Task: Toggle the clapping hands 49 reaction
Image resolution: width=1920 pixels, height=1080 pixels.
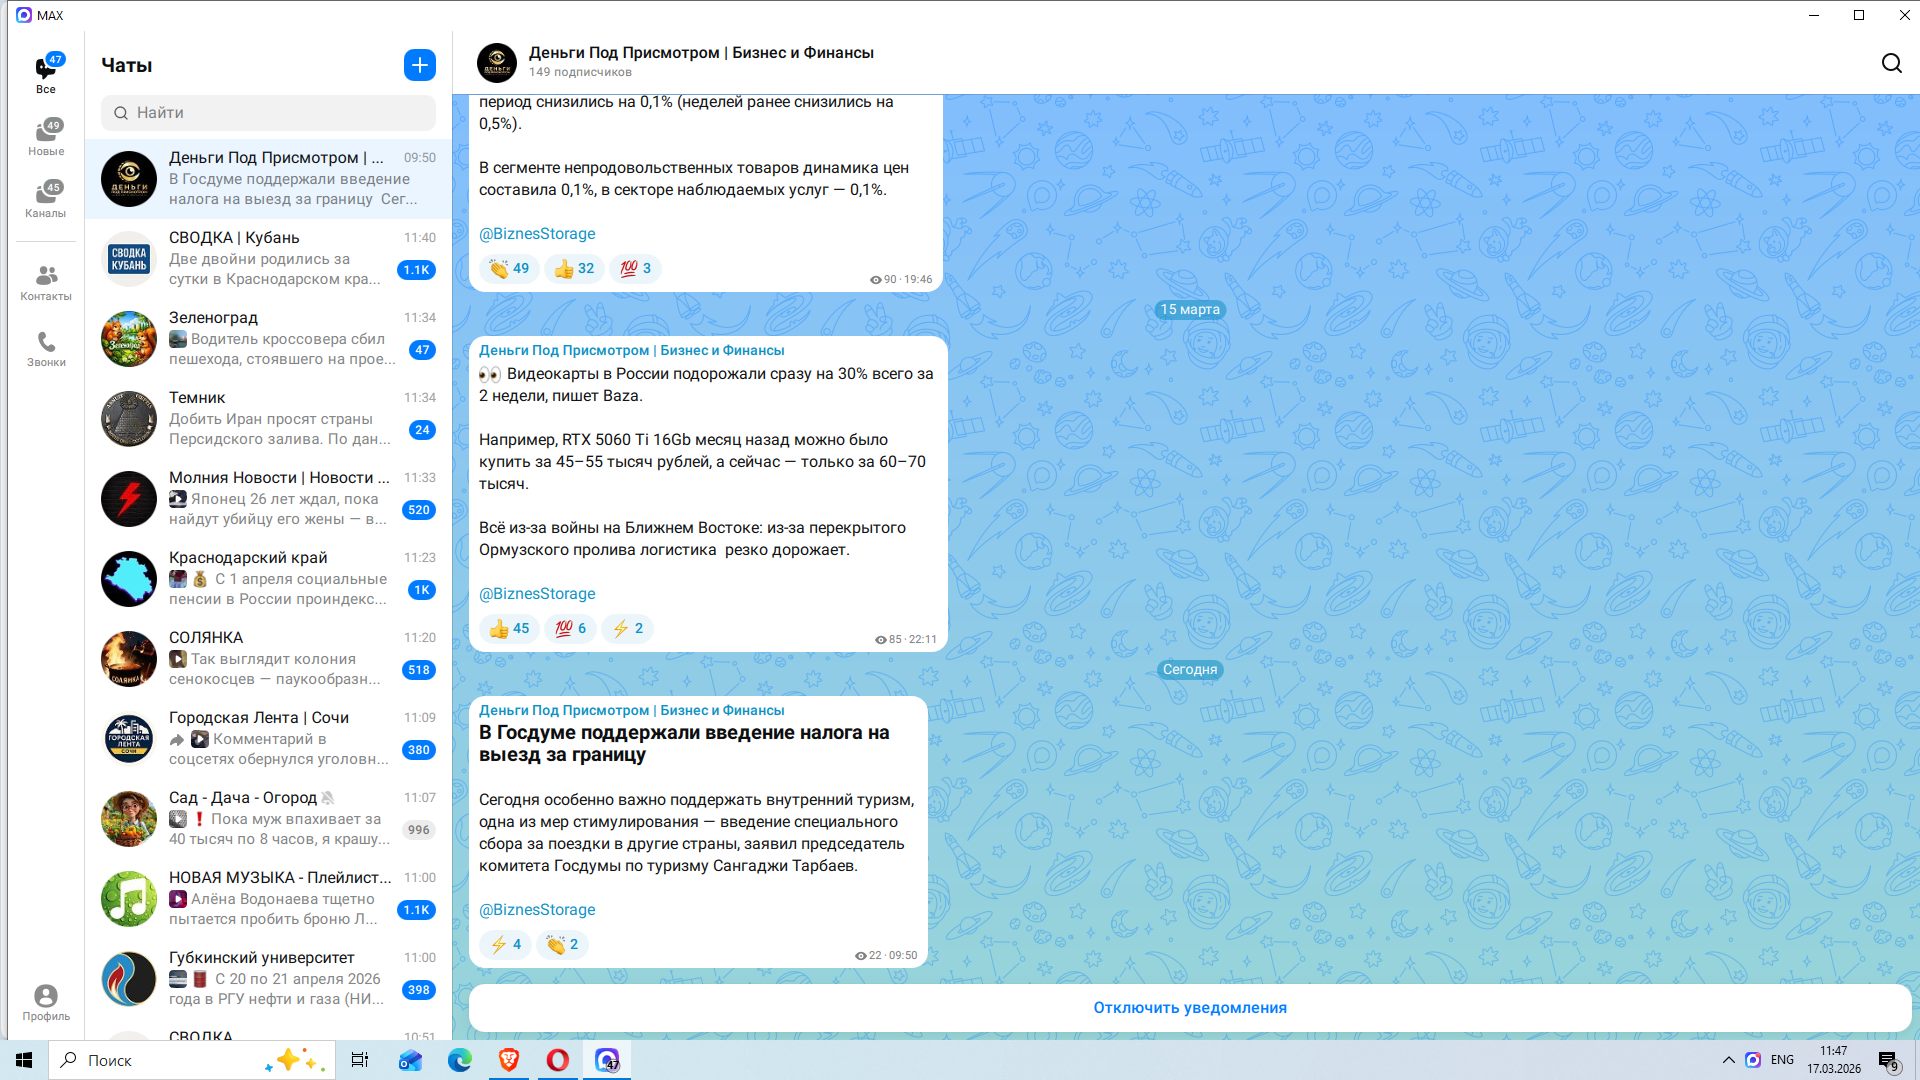Action: point(509,269)
